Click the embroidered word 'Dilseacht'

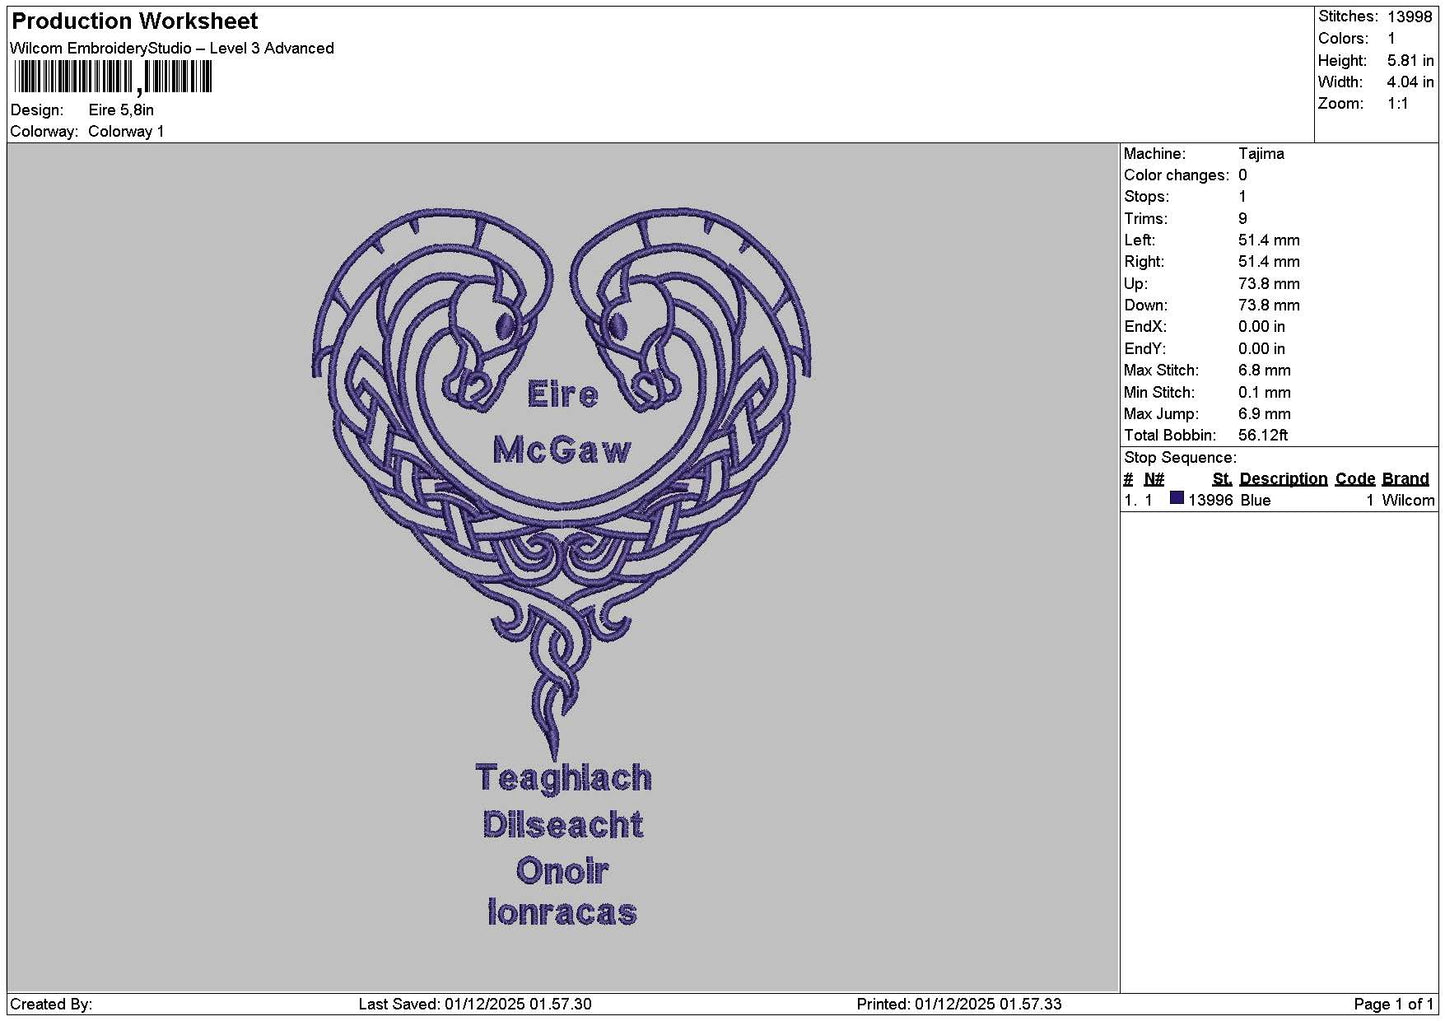[x=562, y=825]
